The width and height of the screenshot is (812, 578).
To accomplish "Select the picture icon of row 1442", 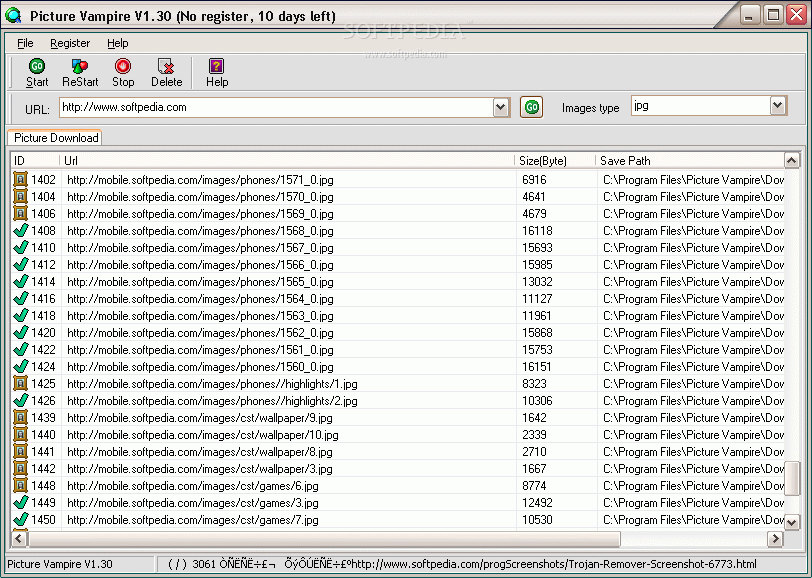I will click(x=20, y=469).
